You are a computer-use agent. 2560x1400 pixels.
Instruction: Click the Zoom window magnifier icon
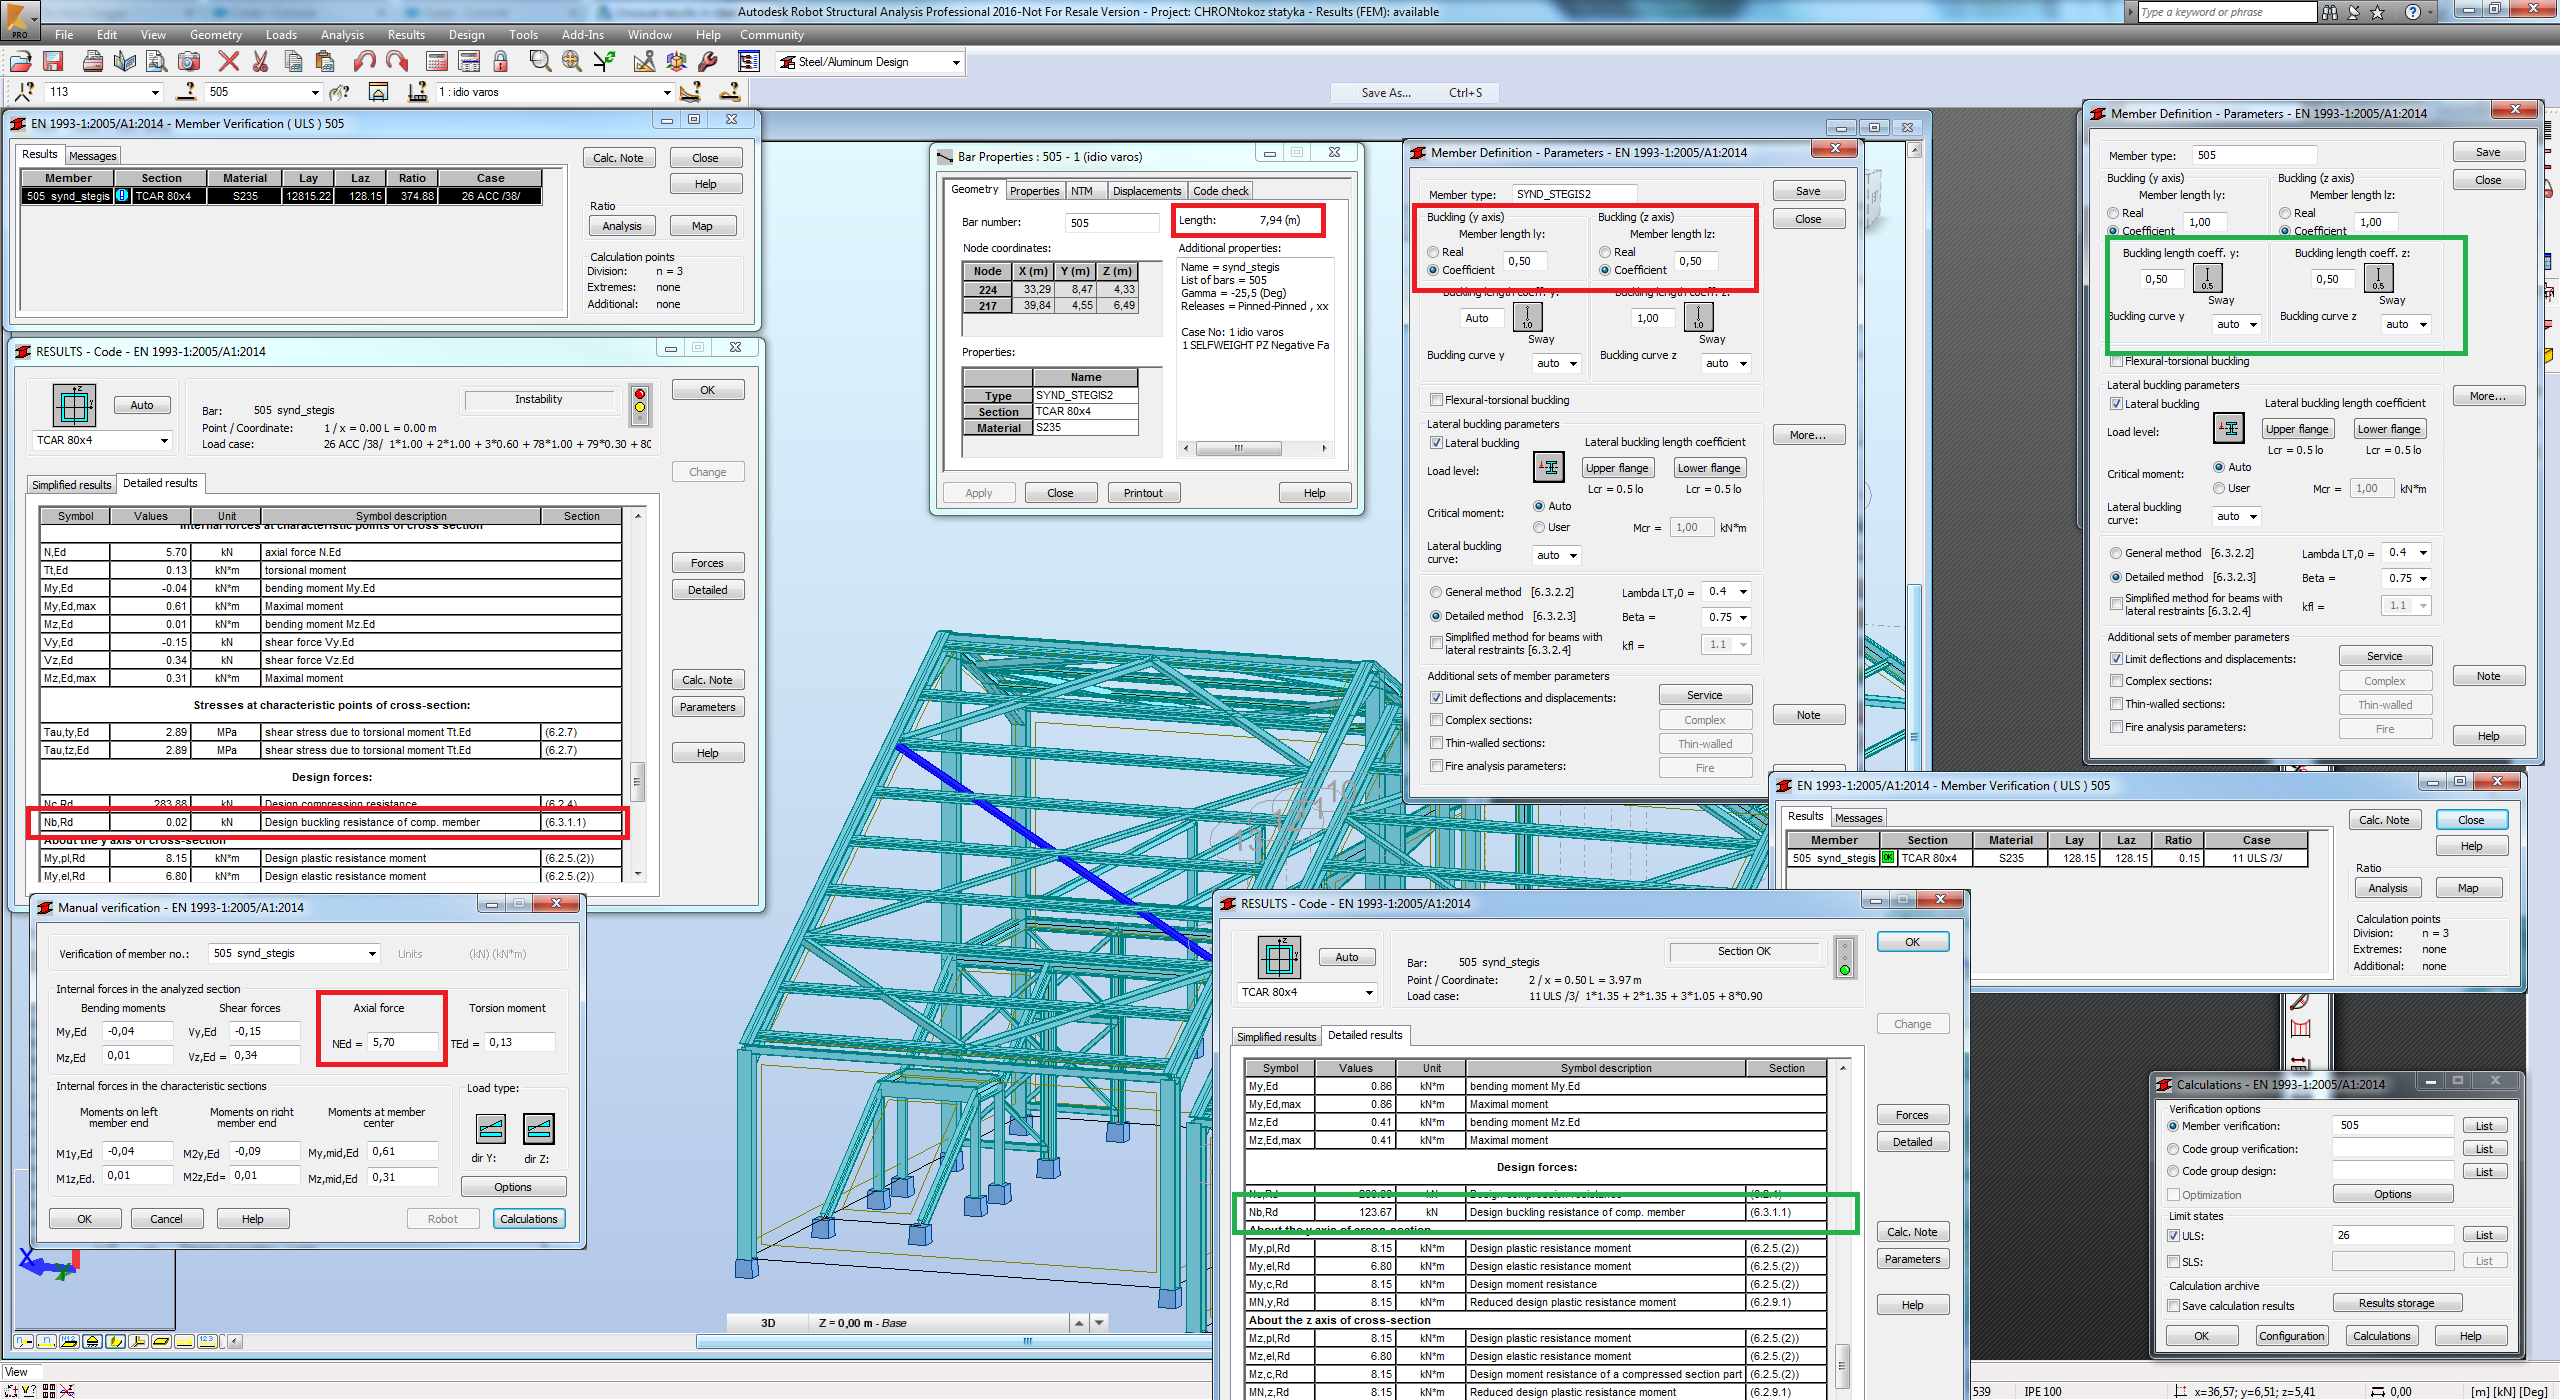[x=540, y=62]
